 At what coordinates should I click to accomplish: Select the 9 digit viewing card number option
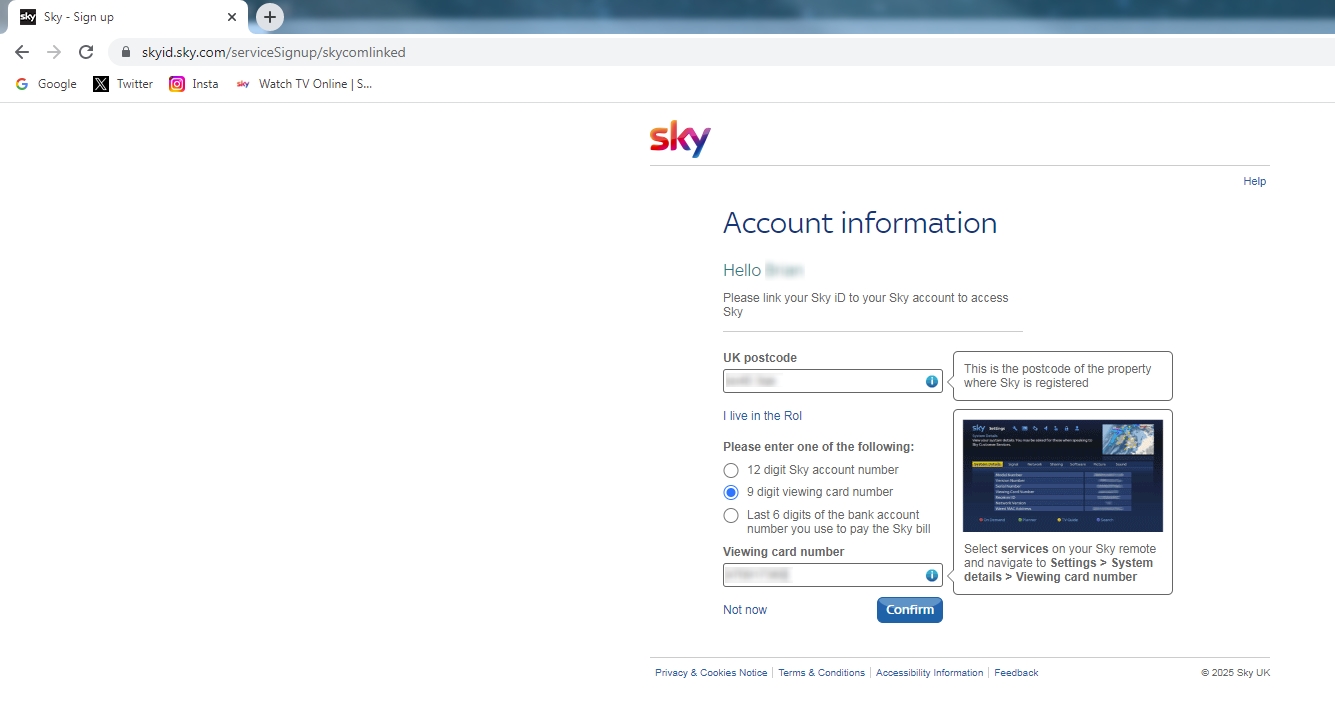pyautogui.click(x=731, y=492)
